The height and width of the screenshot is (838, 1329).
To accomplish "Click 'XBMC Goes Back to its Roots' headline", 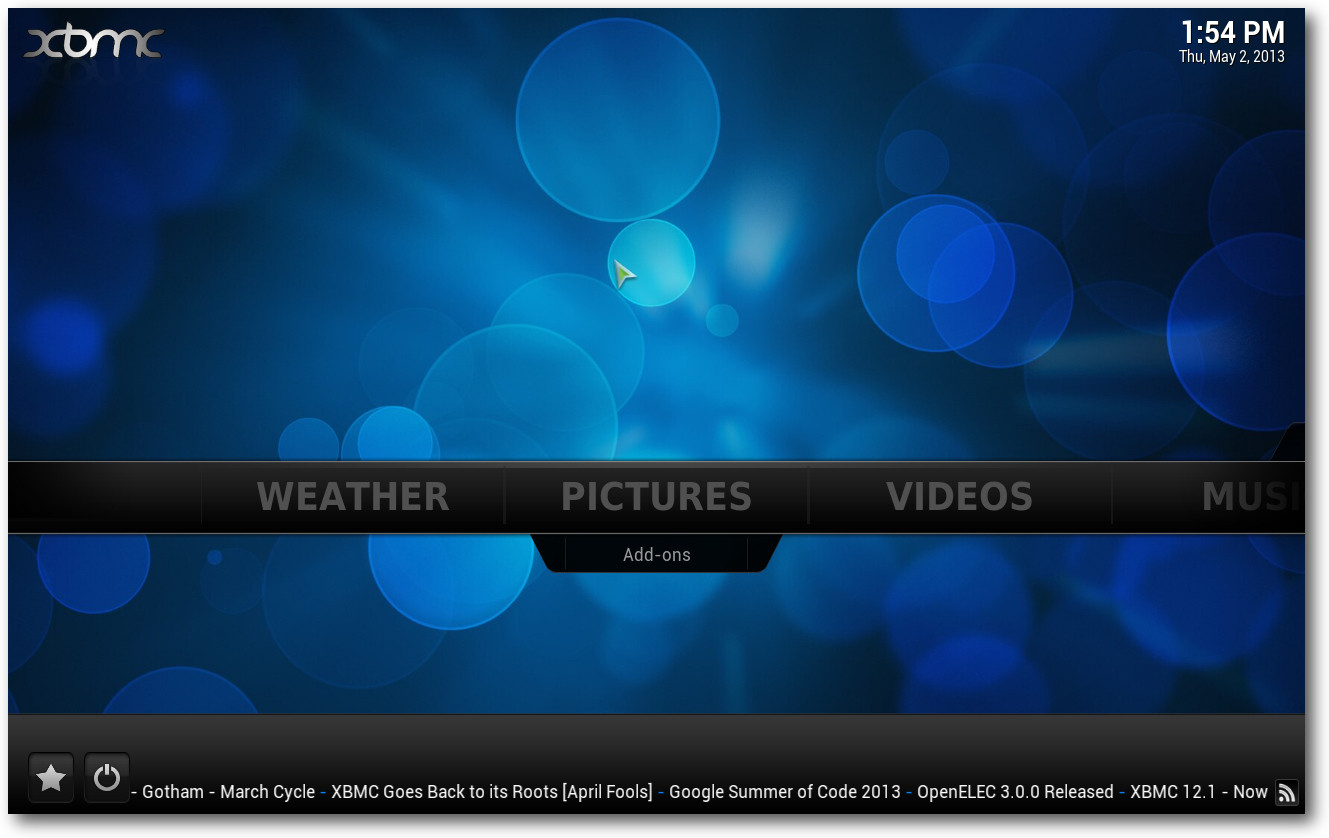I will (492, 792).
